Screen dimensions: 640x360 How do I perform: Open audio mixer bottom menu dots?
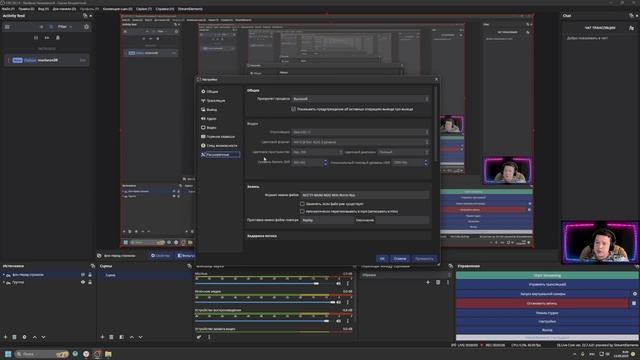(209, 337)
